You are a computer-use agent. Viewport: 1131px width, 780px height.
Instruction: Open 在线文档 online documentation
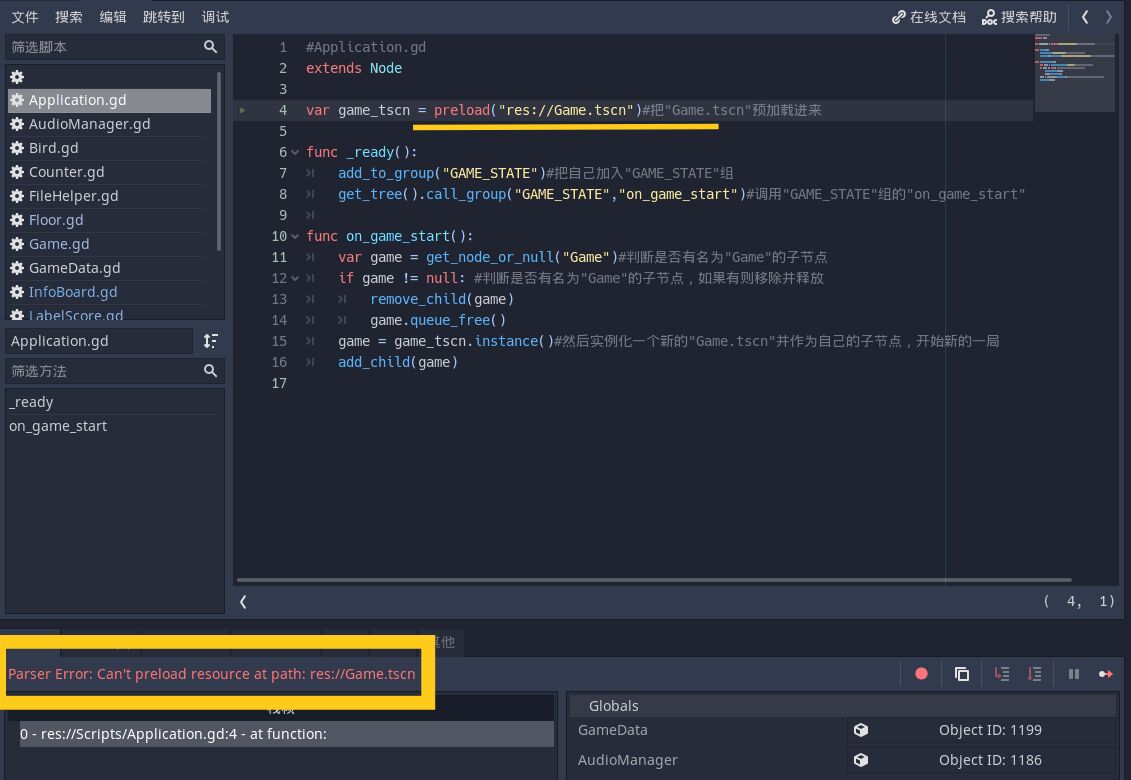[x=929, y=17]
